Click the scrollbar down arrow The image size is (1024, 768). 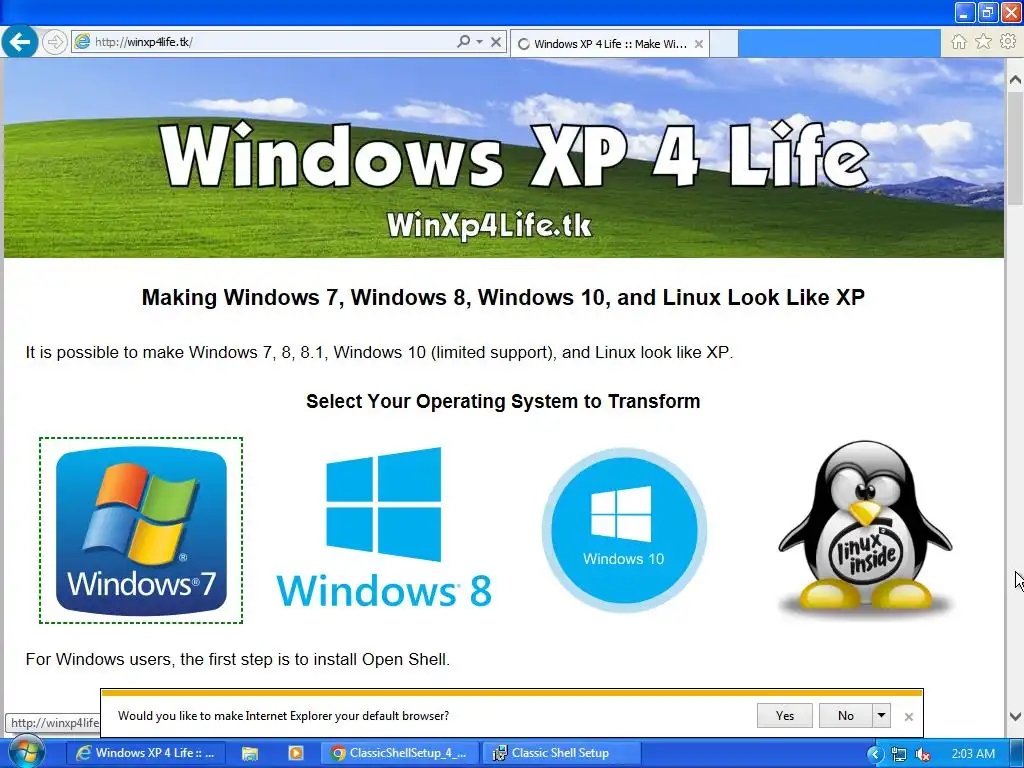pos(1015,716)
